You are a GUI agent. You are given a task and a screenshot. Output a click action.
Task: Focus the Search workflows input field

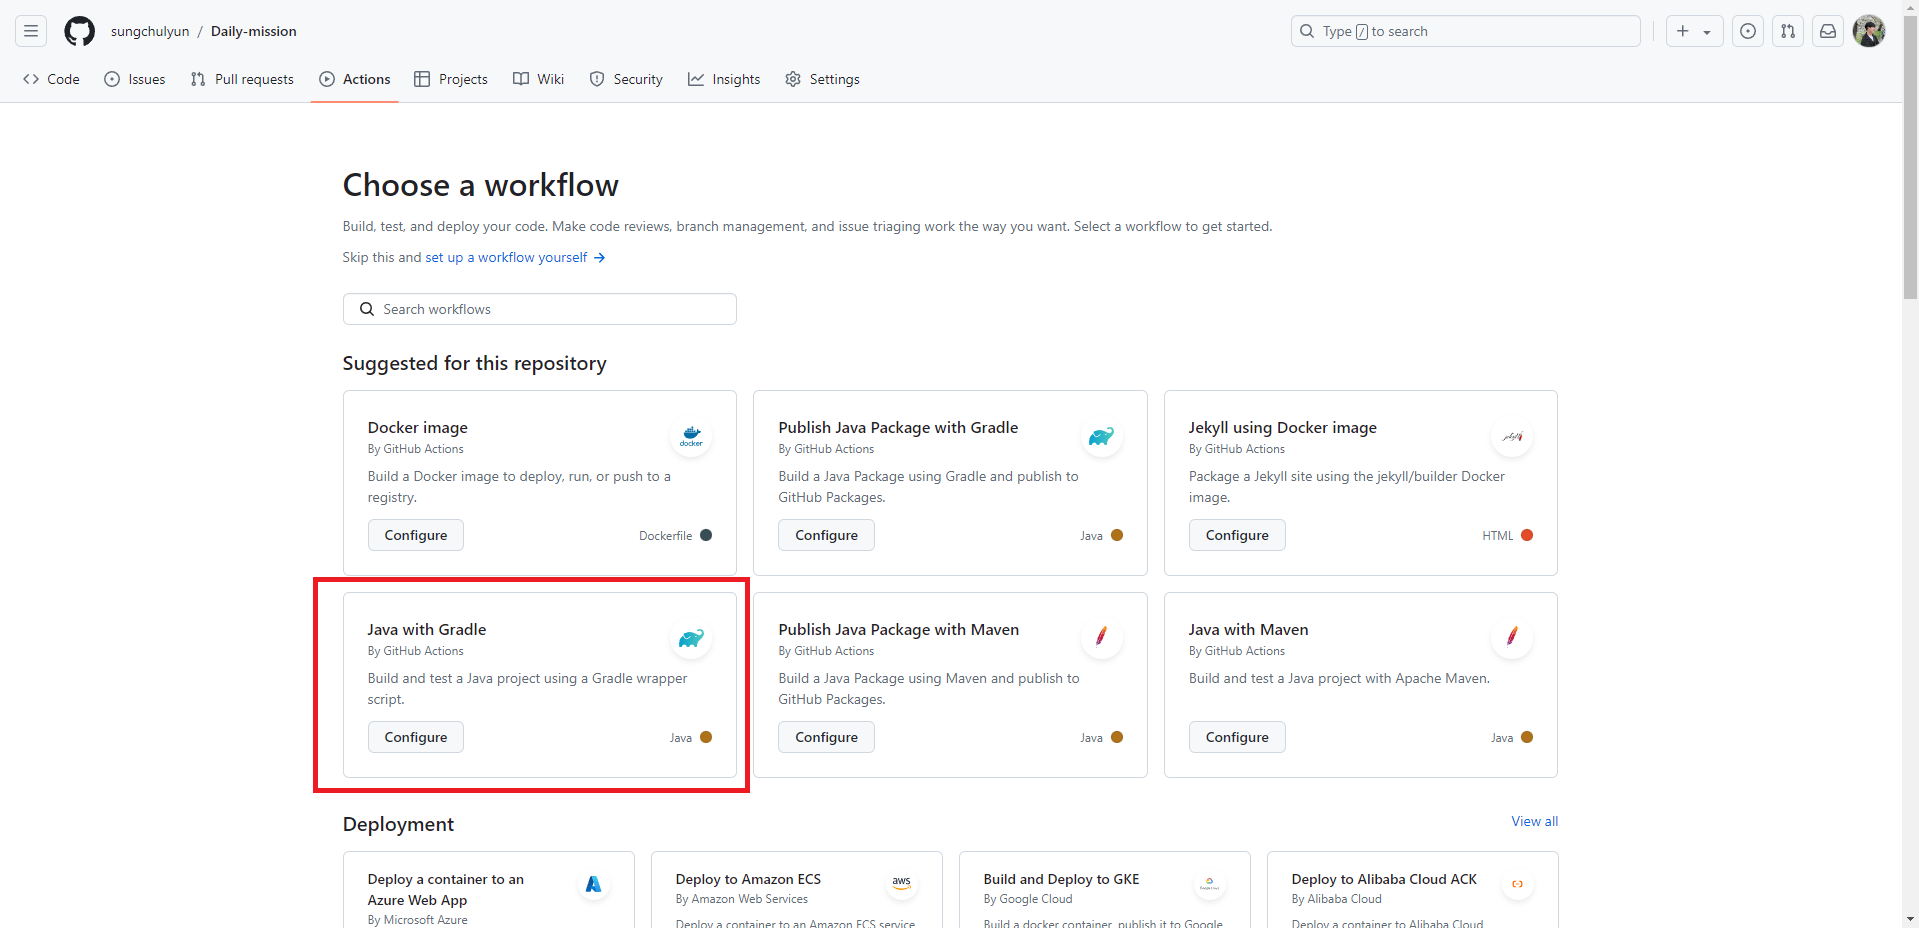(540, 309)
